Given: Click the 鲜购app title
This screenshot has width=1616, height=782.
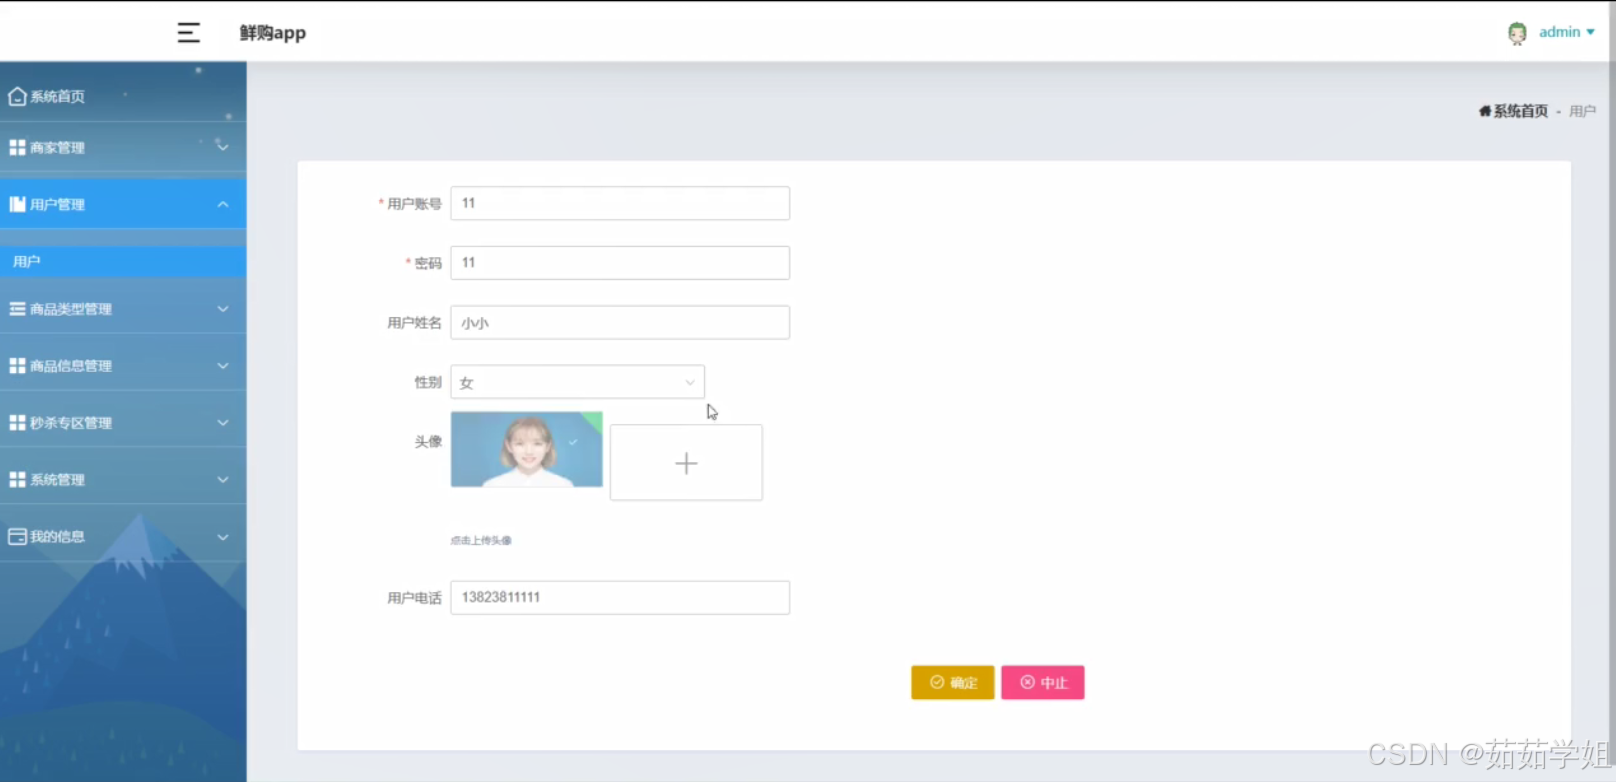Looking at the screenshot, I should (x=272, y=33).
